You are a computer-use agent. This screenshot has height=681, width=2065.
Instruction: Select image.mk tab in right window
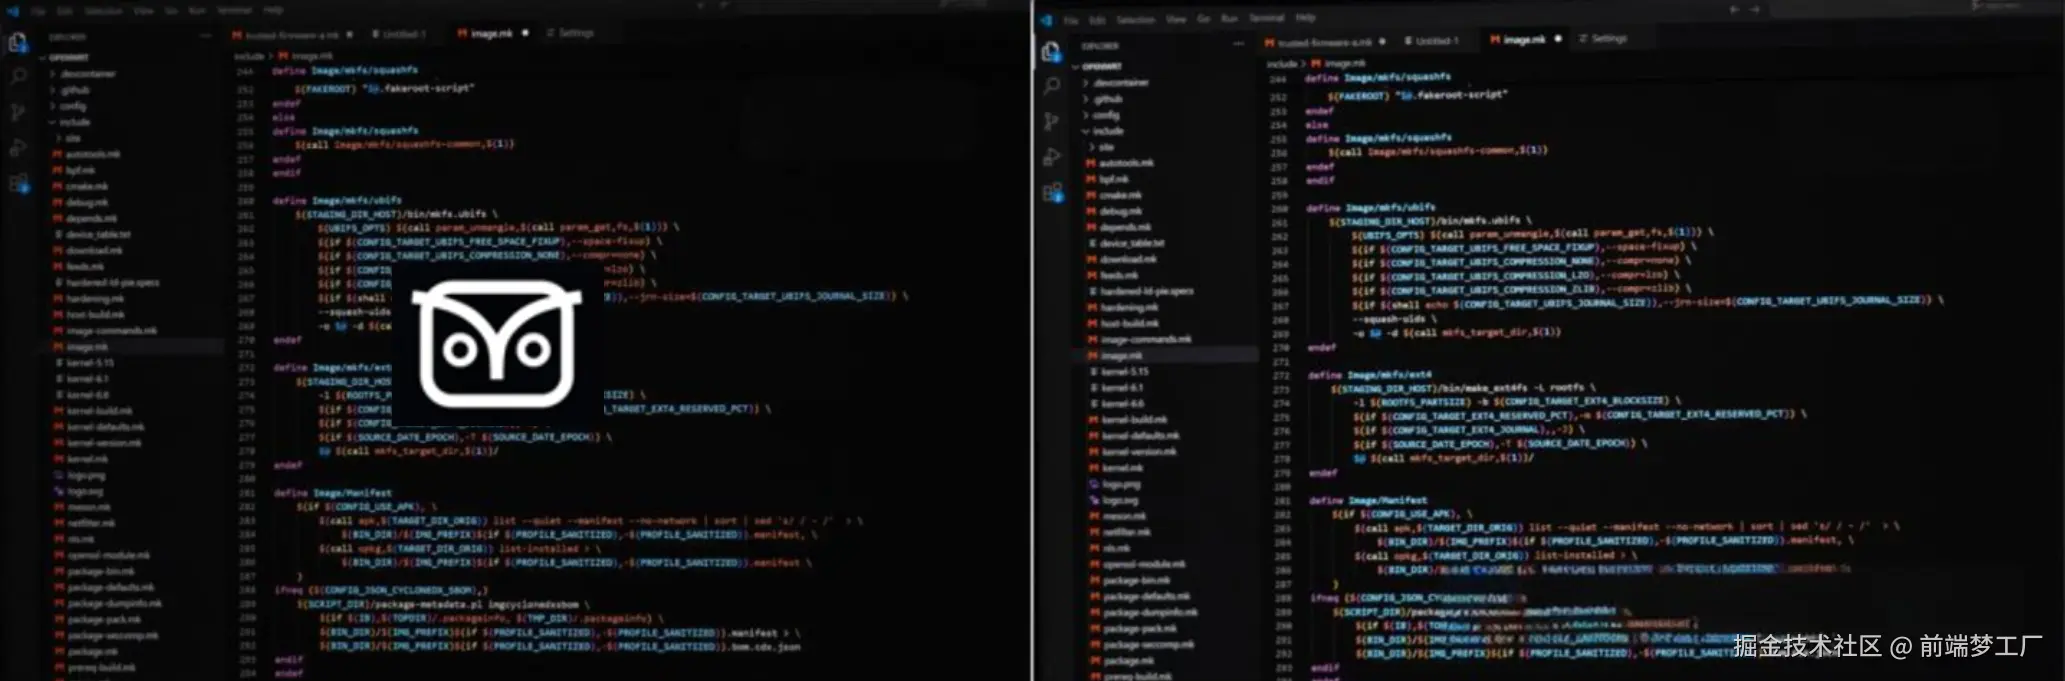tap(1524, 40)
